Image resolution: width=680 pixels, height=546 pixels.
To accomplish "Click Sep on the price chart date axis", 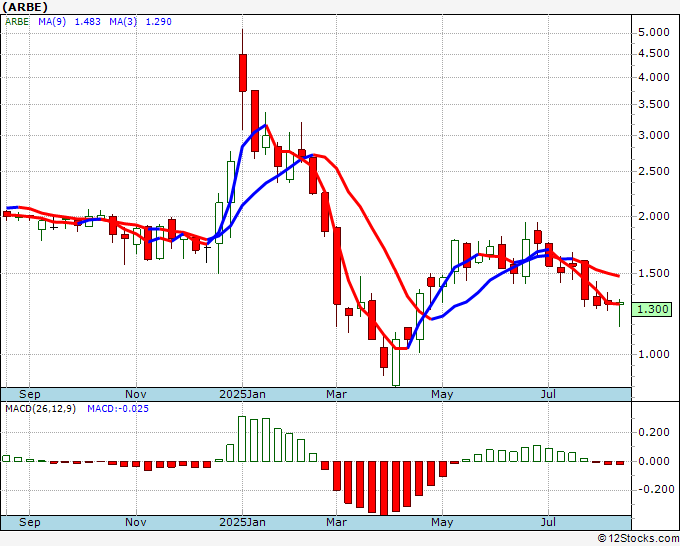I will (x=30, y=394).
